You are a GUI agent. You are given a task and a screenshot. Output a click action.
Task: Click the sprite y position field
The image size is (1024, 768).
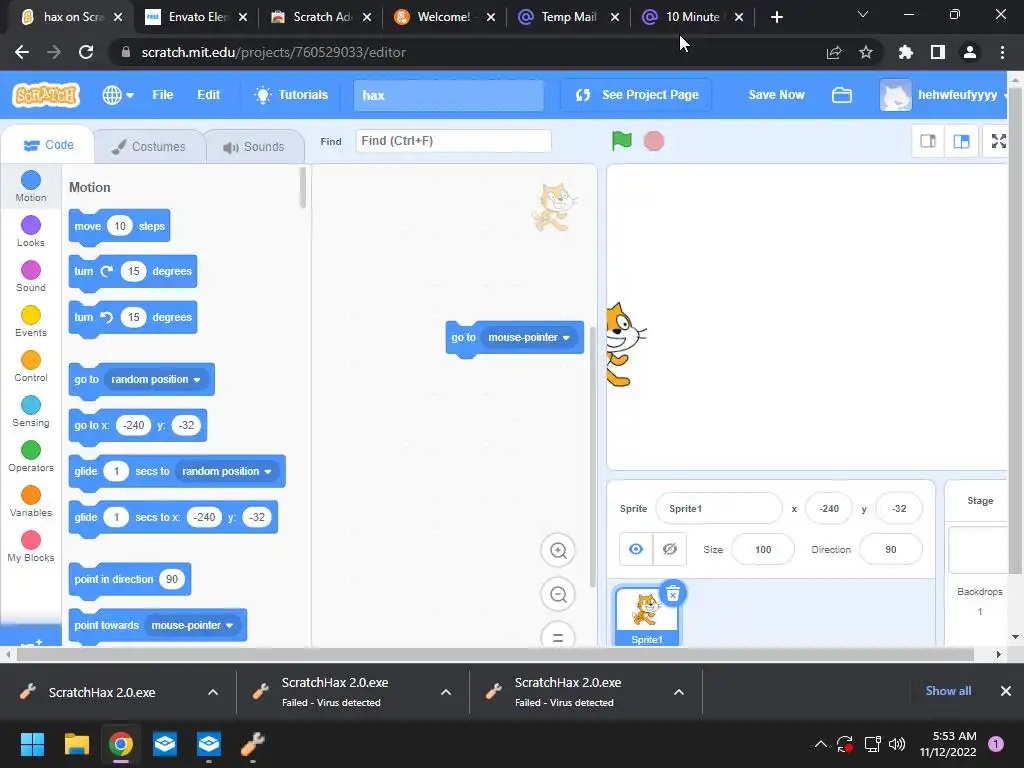899,508
